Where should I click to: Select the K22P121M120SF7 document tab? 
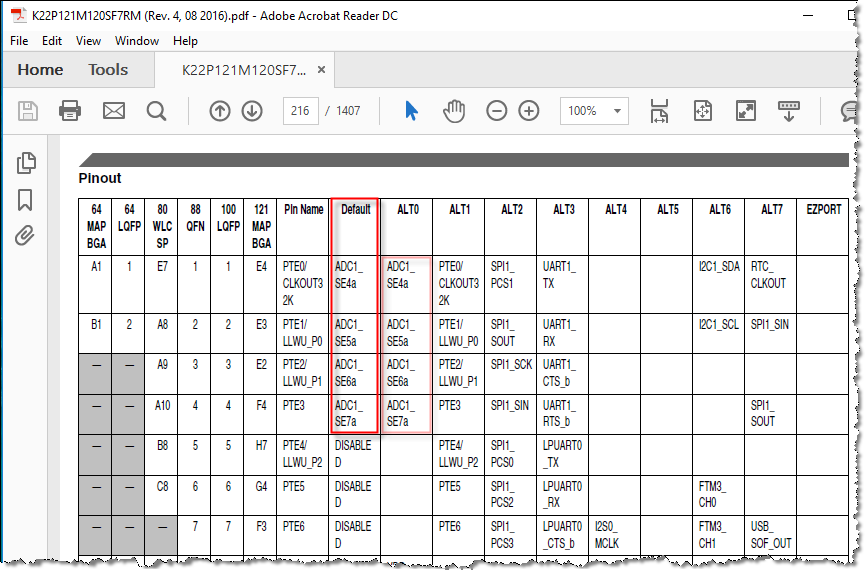click(243, 70)
